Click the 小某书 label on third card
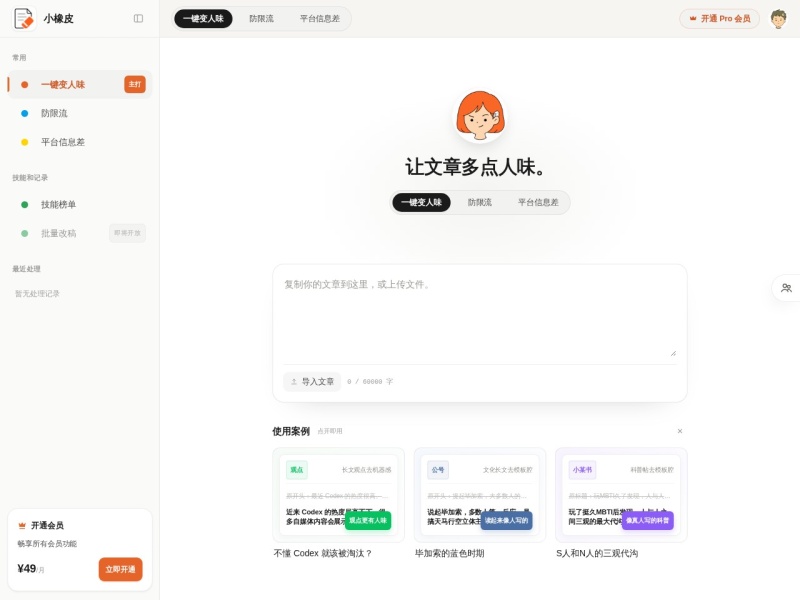Viewport: 800px width, 600px height. (x=582, y=470)
